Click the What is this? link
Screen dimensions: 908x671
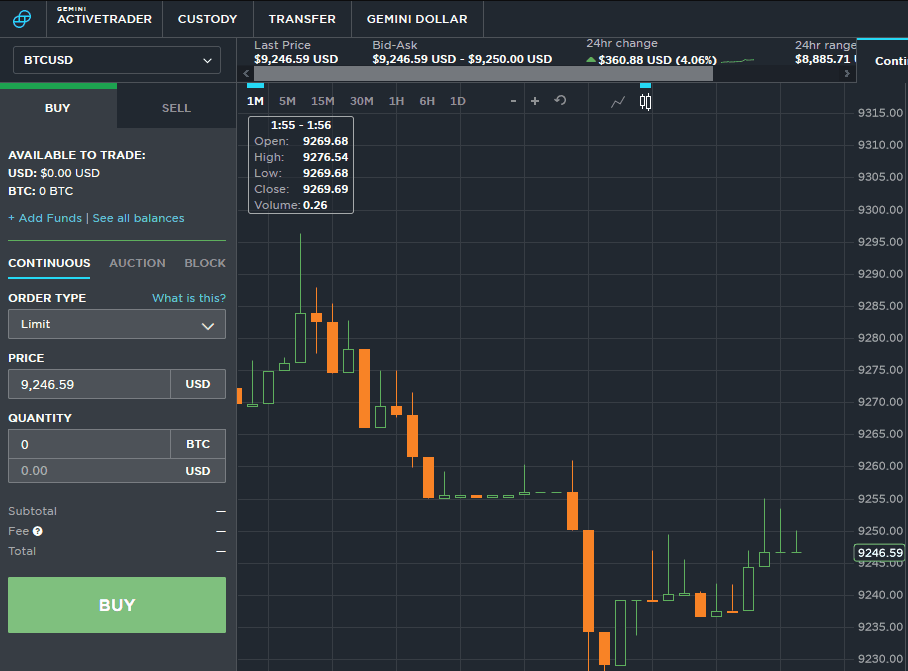(x=189, y=298)
